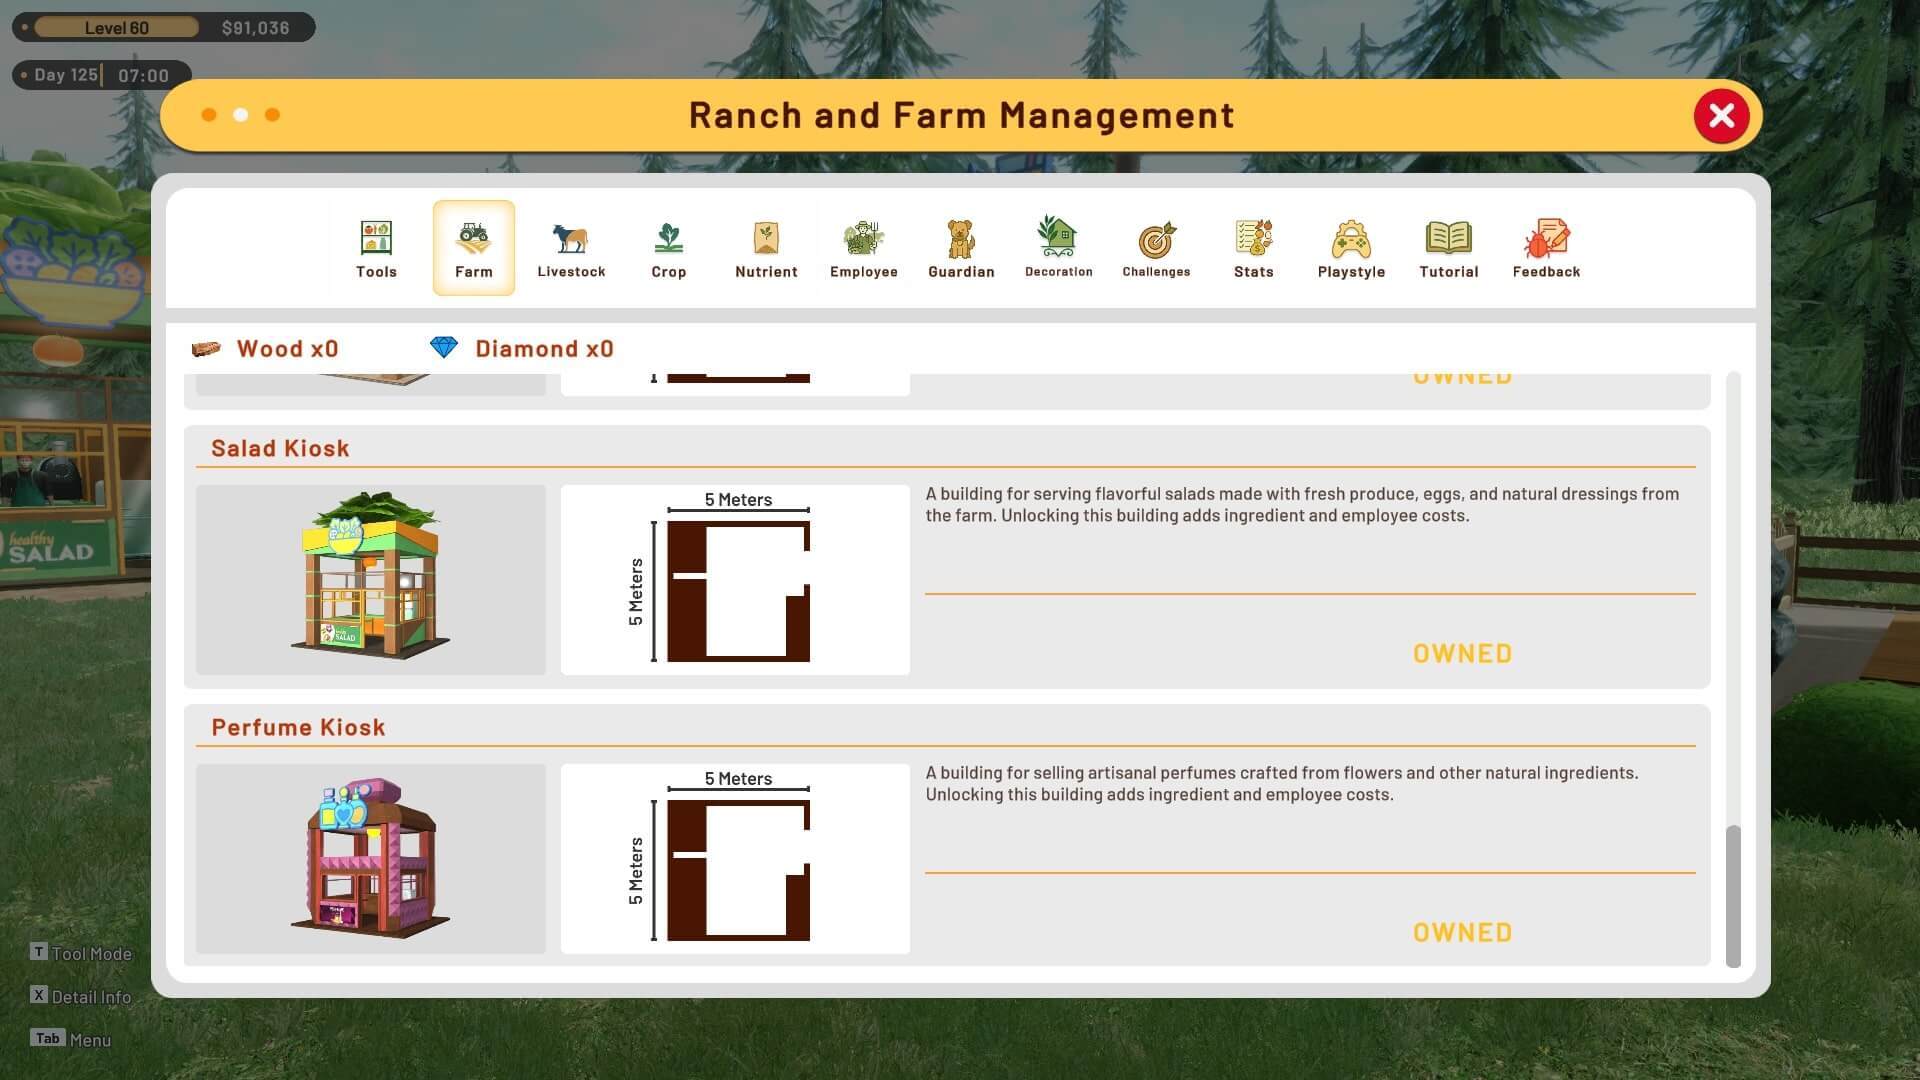The image size is (1920, 1080).
Task: Open the Tools category icon
Action: point(376,238)
